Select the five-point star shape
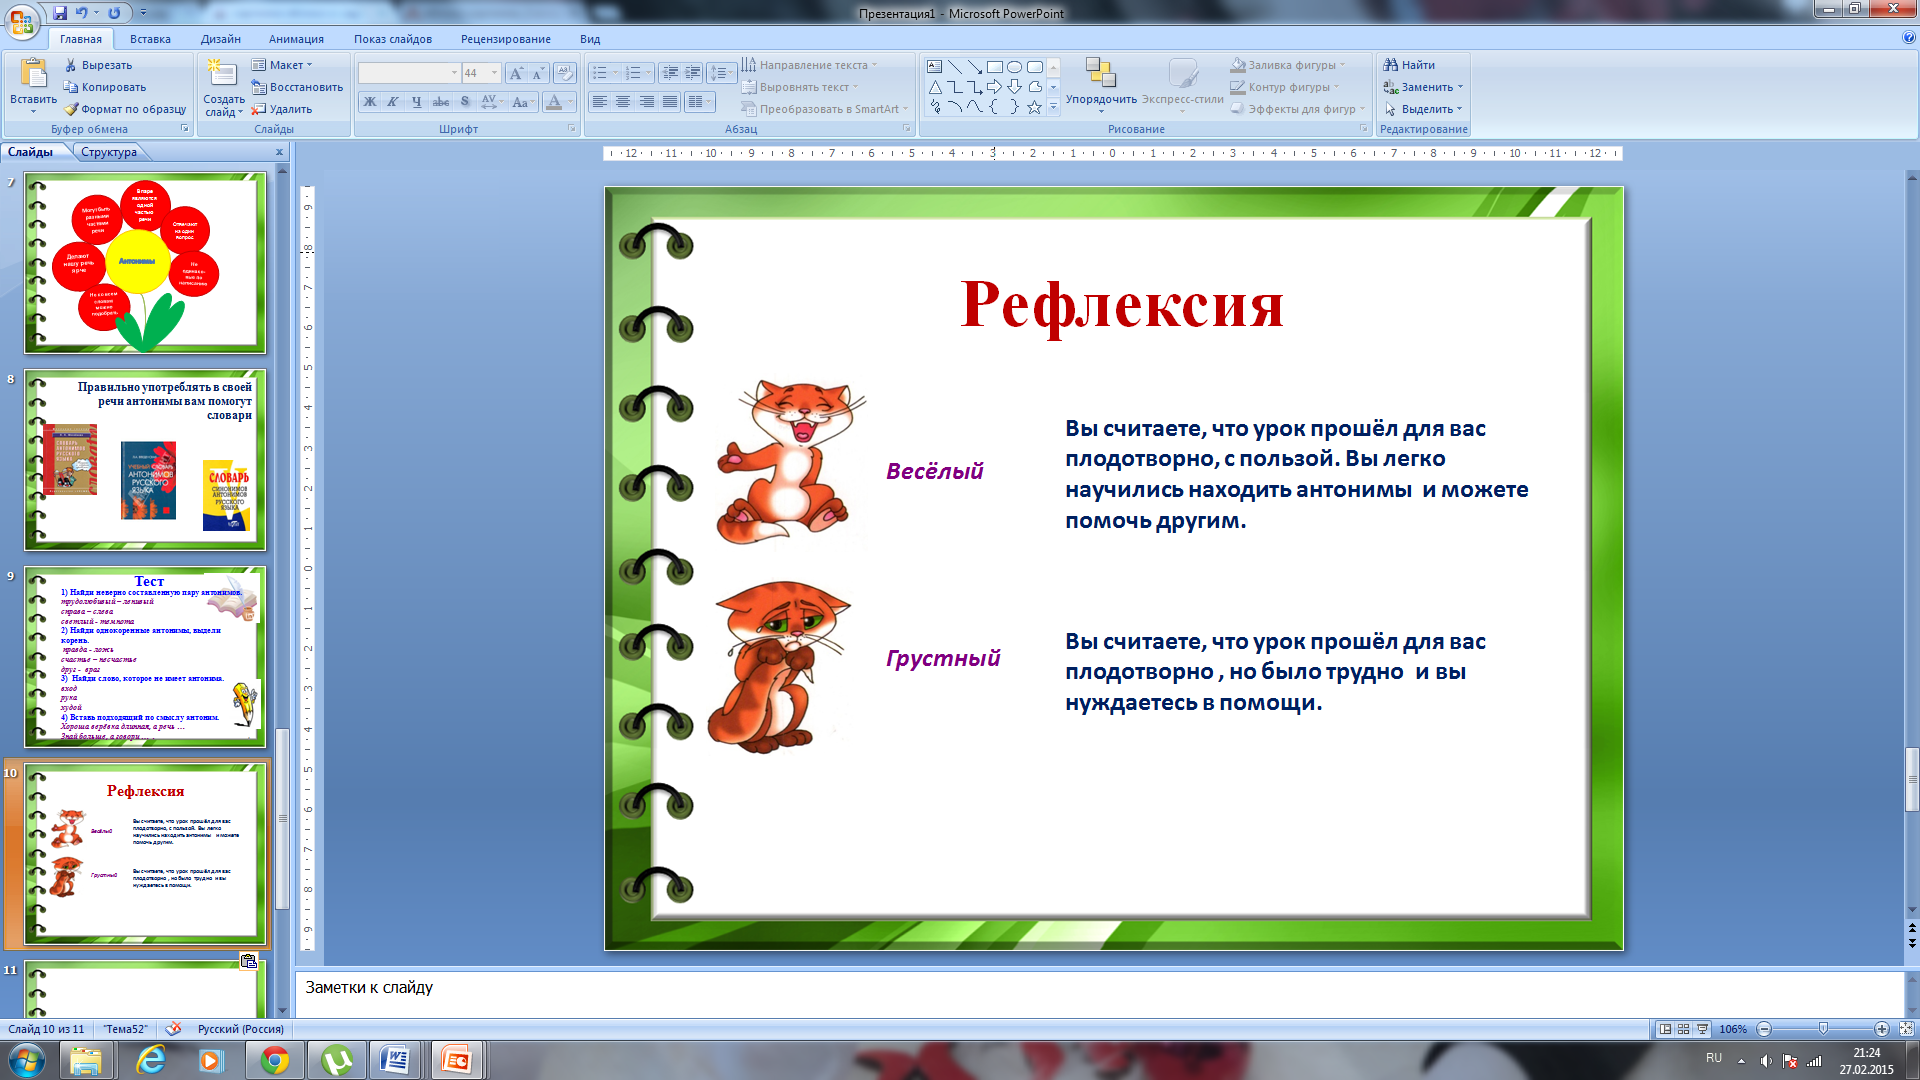The height and width of the screenshot is (1080, 1920). [1034, 107]
